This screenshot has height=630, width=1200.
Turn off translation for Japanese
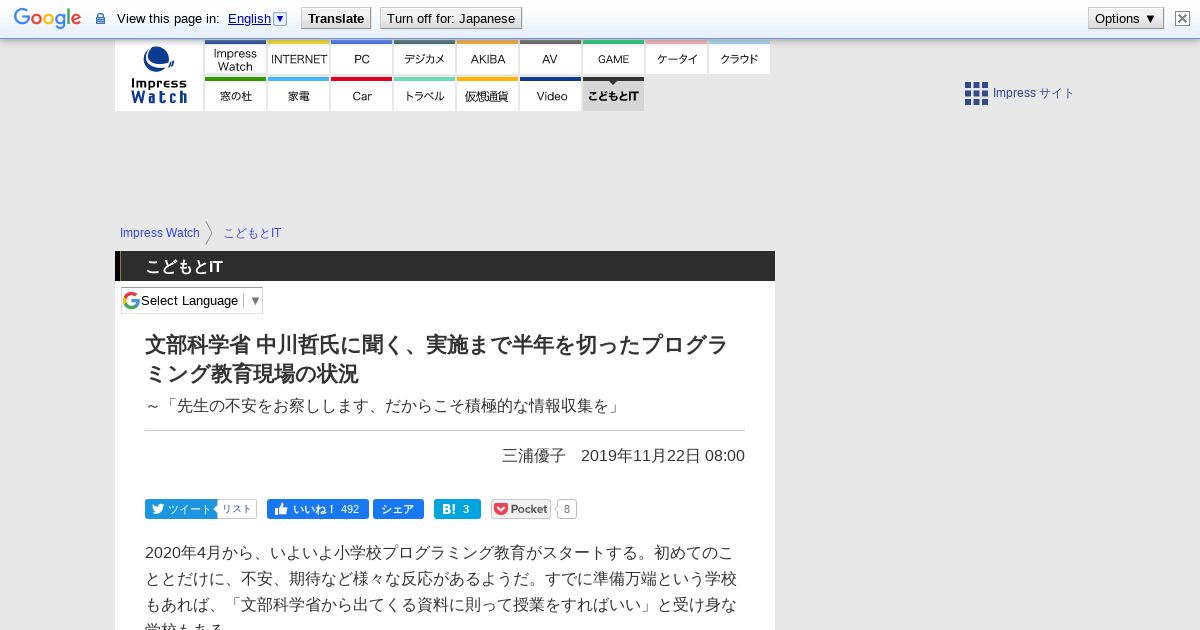pos(451,18)
